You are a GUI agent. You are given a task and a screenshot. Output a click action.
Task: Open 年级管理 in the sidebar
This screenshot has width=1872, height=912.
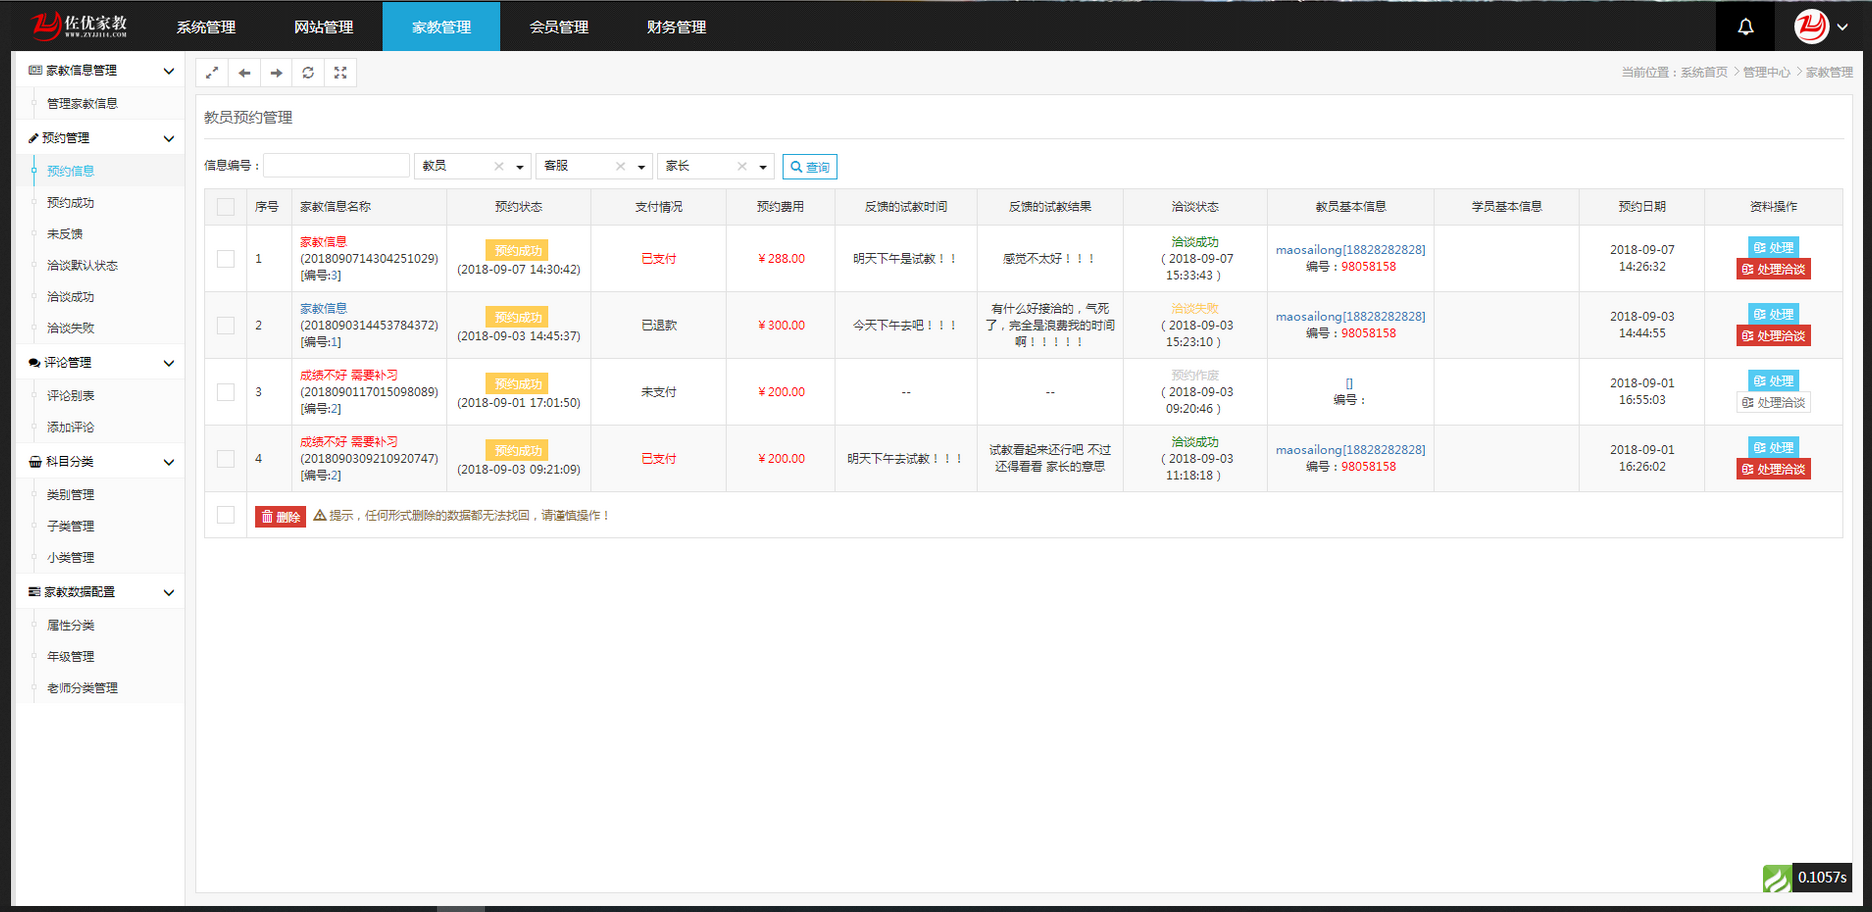[70, 657]
